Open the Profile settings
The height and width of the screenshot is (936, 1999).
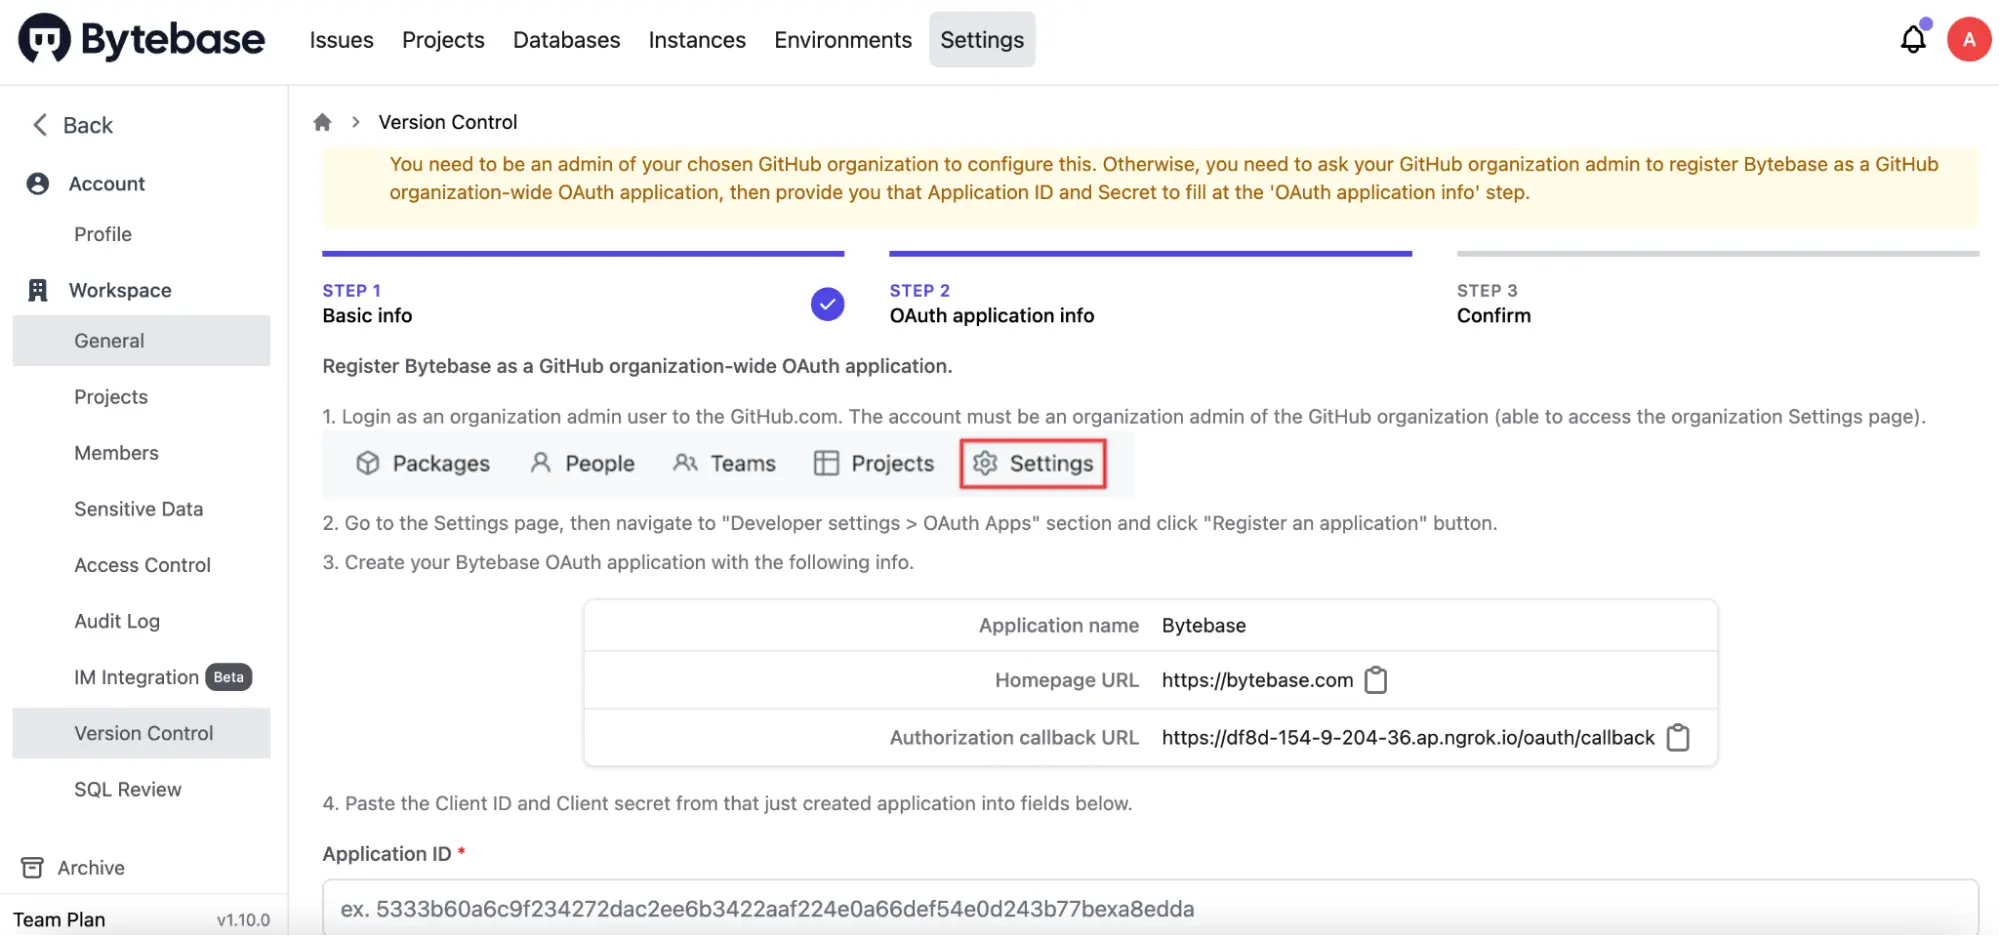[x=103, y=234]
